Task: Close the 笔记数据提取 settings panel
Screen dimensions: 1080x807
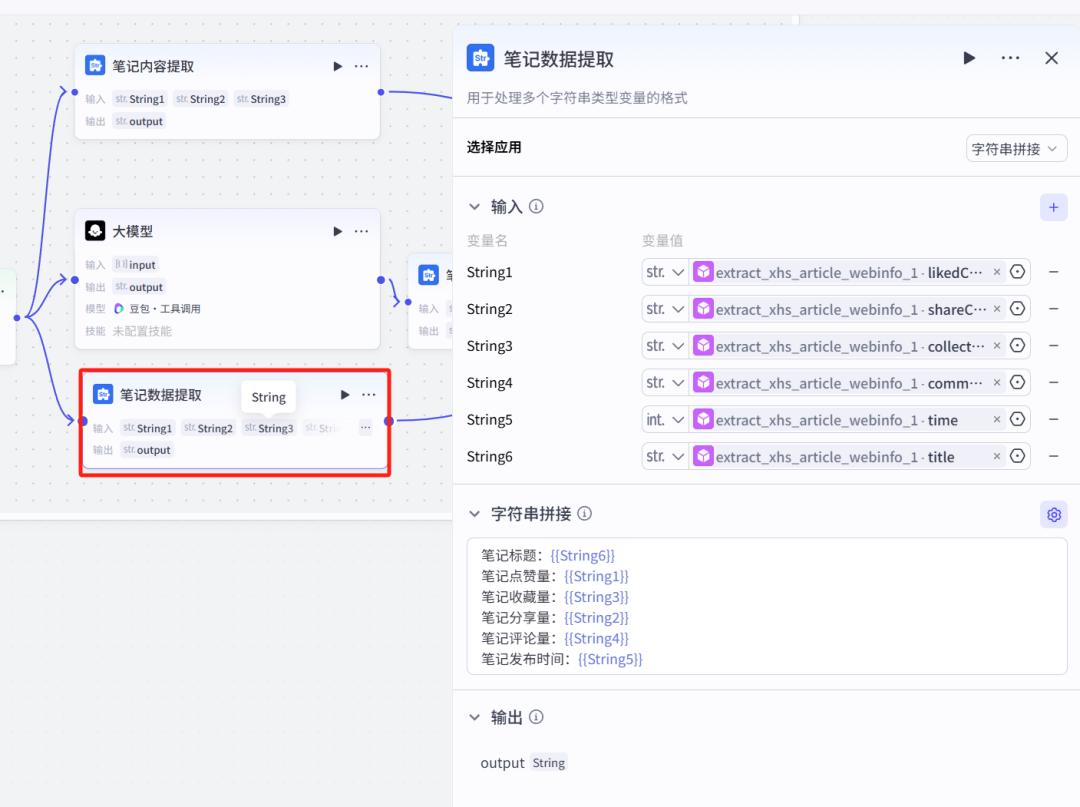Action: (1052, 58)
